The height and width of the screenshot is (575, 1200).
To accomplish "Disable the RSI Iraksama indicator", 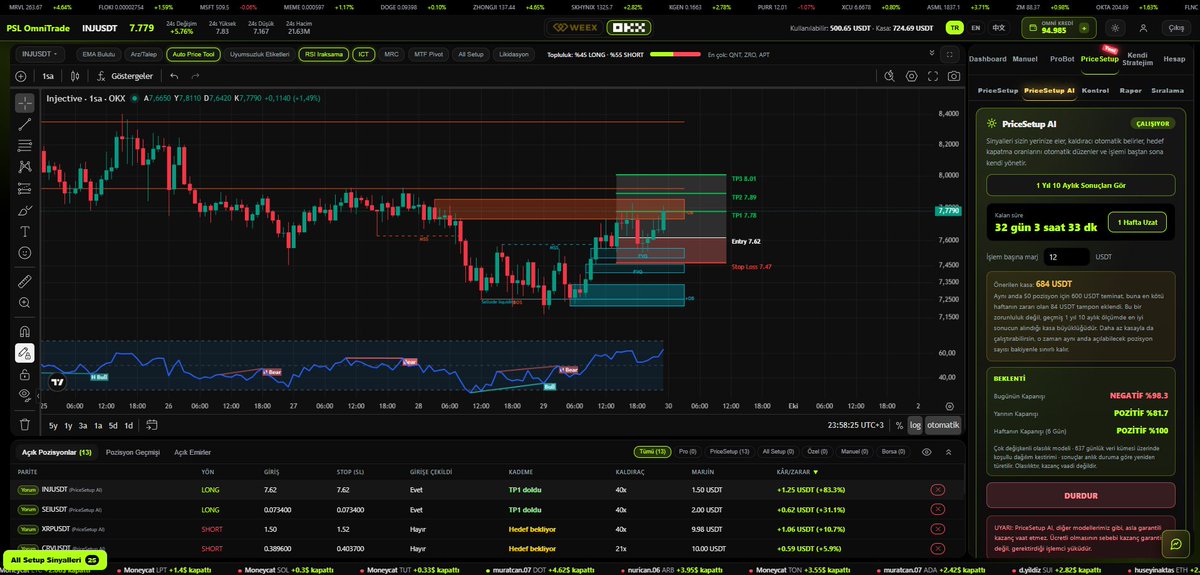I will (322, 53).
